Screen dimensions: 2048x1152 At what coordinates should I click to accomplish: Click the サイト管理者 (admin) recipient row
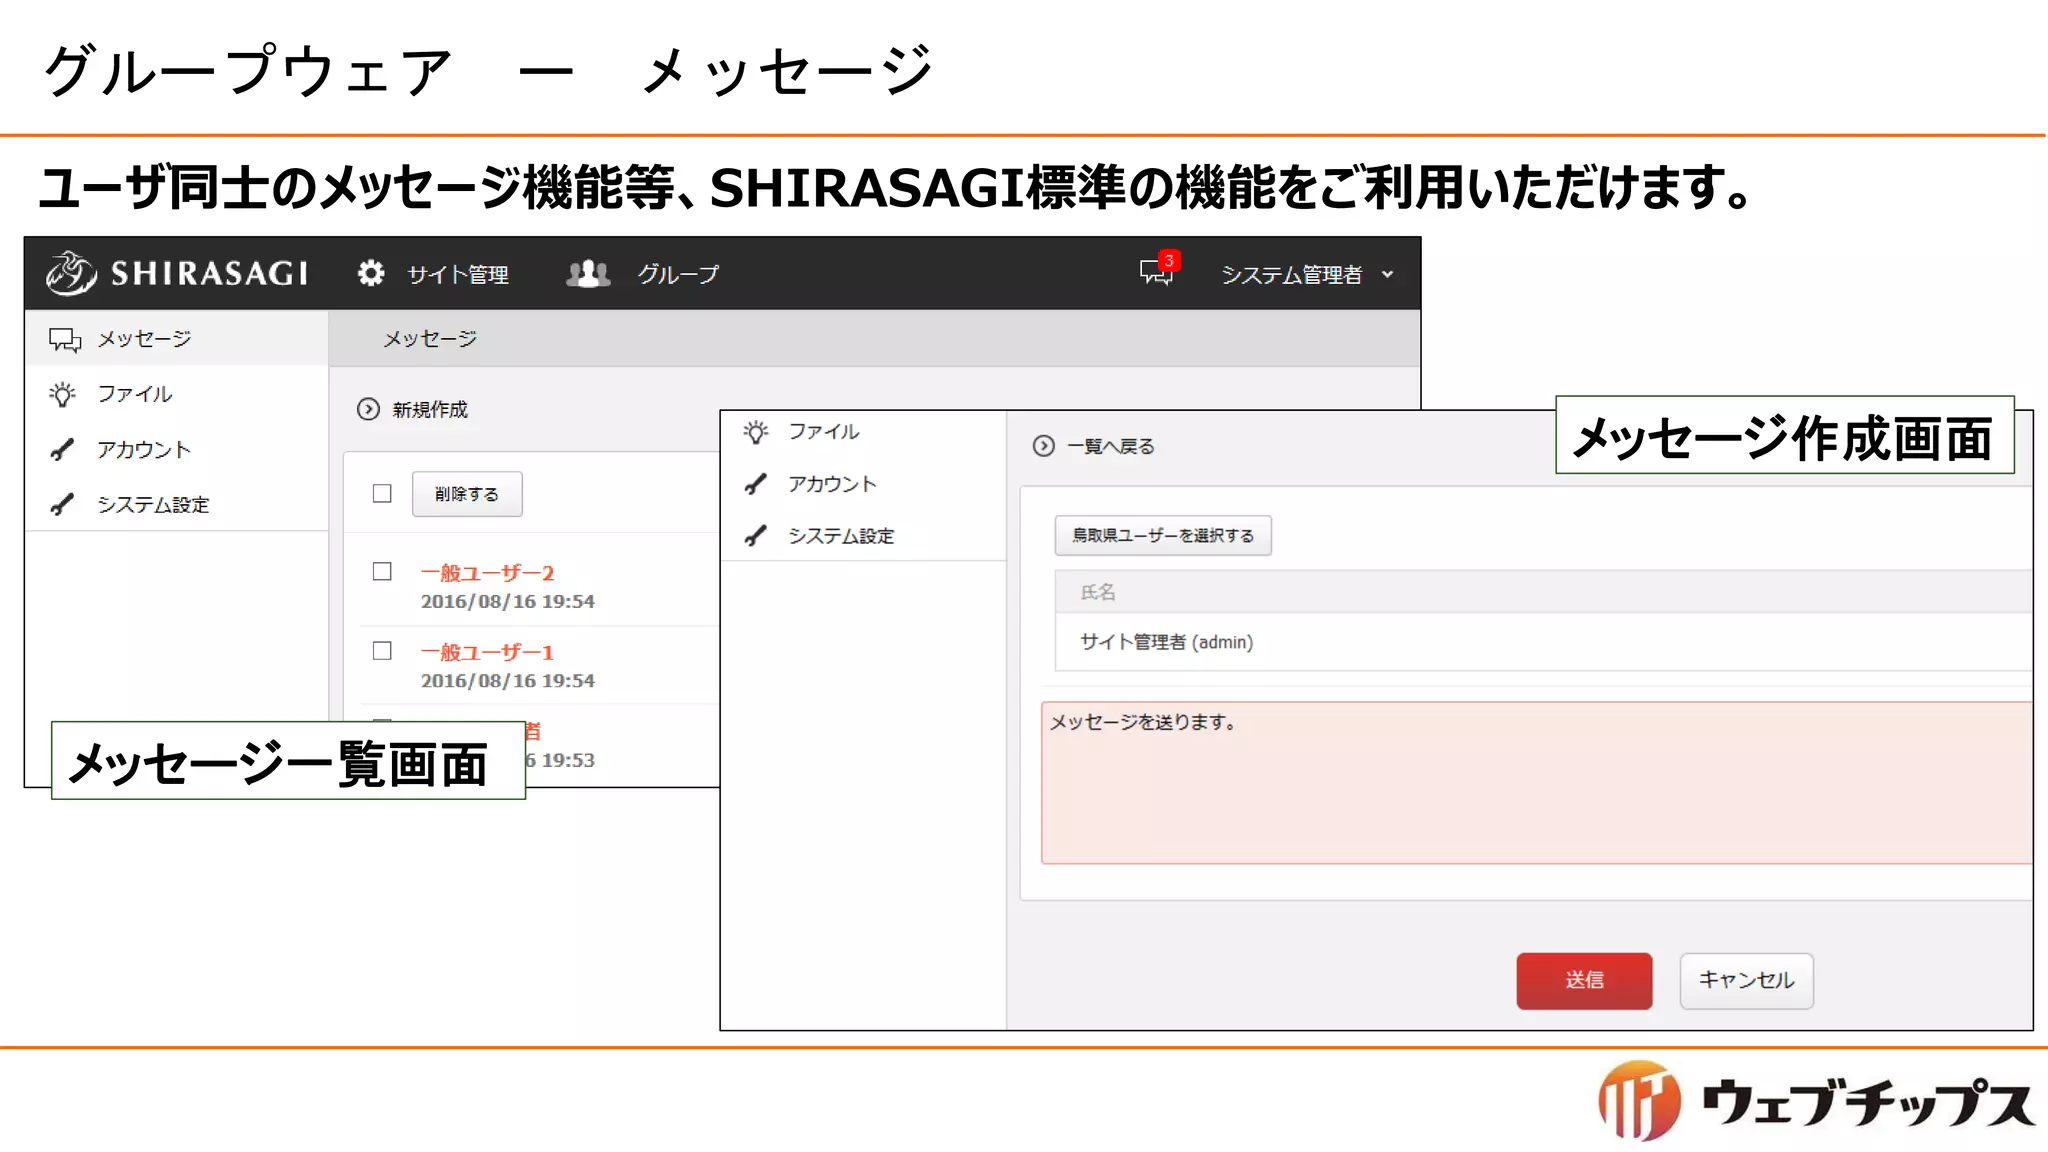(x=1544, y=642)
